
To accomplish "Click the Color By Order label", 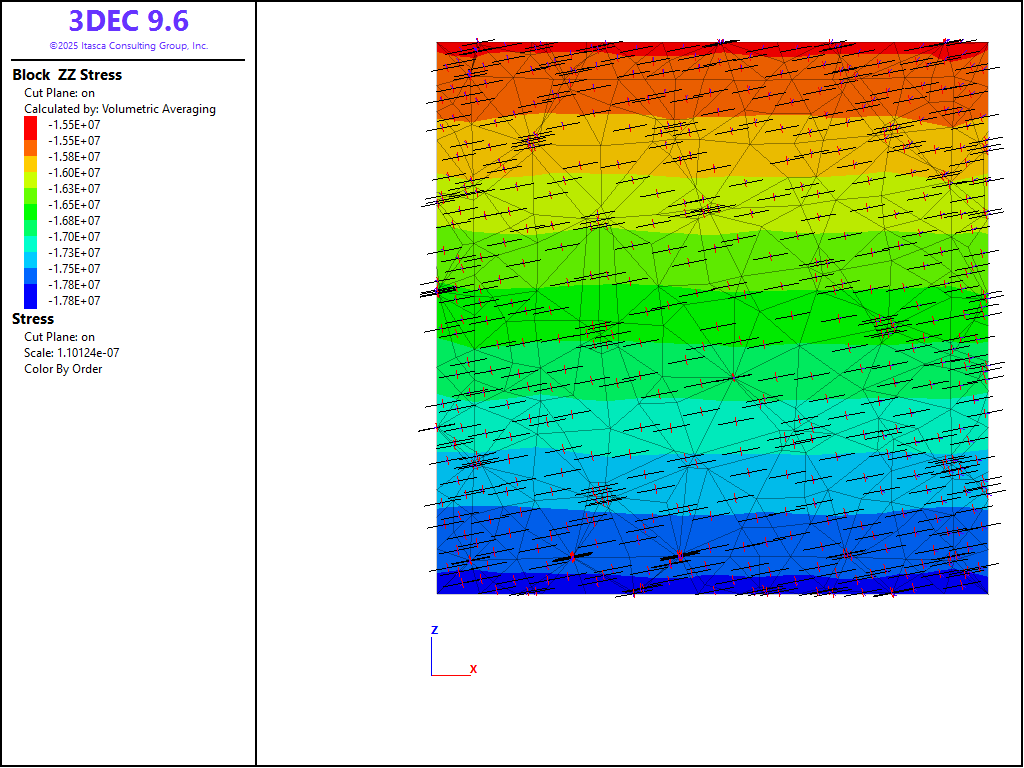I will click(x=63, y=369).
